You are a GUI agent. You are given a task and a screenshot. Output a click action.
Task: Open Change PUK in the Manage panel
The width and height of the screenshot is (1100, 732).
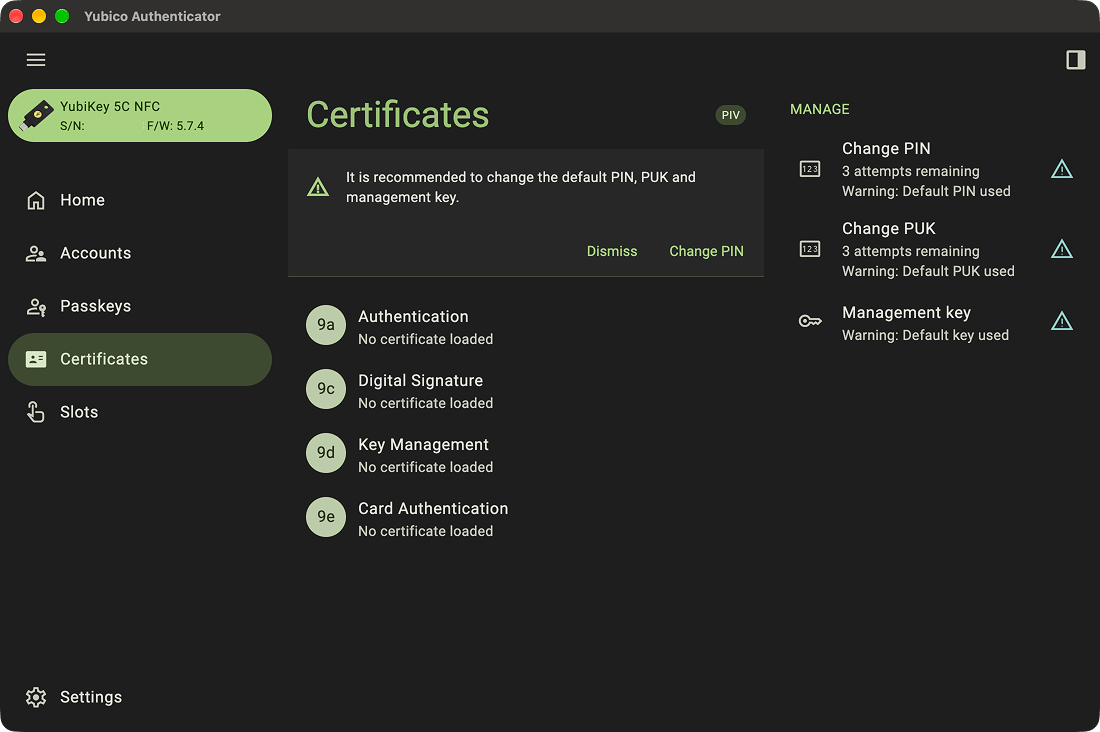(936, 249)
